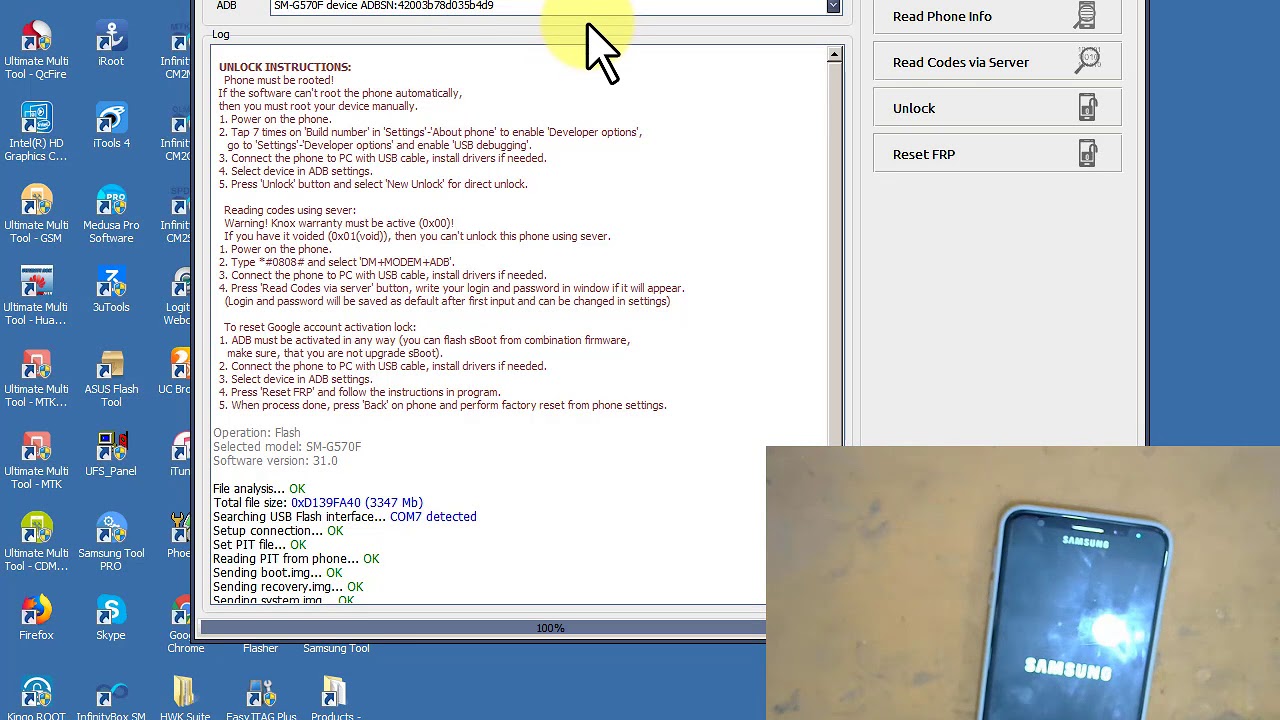
Task: Launch InfinityBox SM shortcut
Action: coord(111,698)
